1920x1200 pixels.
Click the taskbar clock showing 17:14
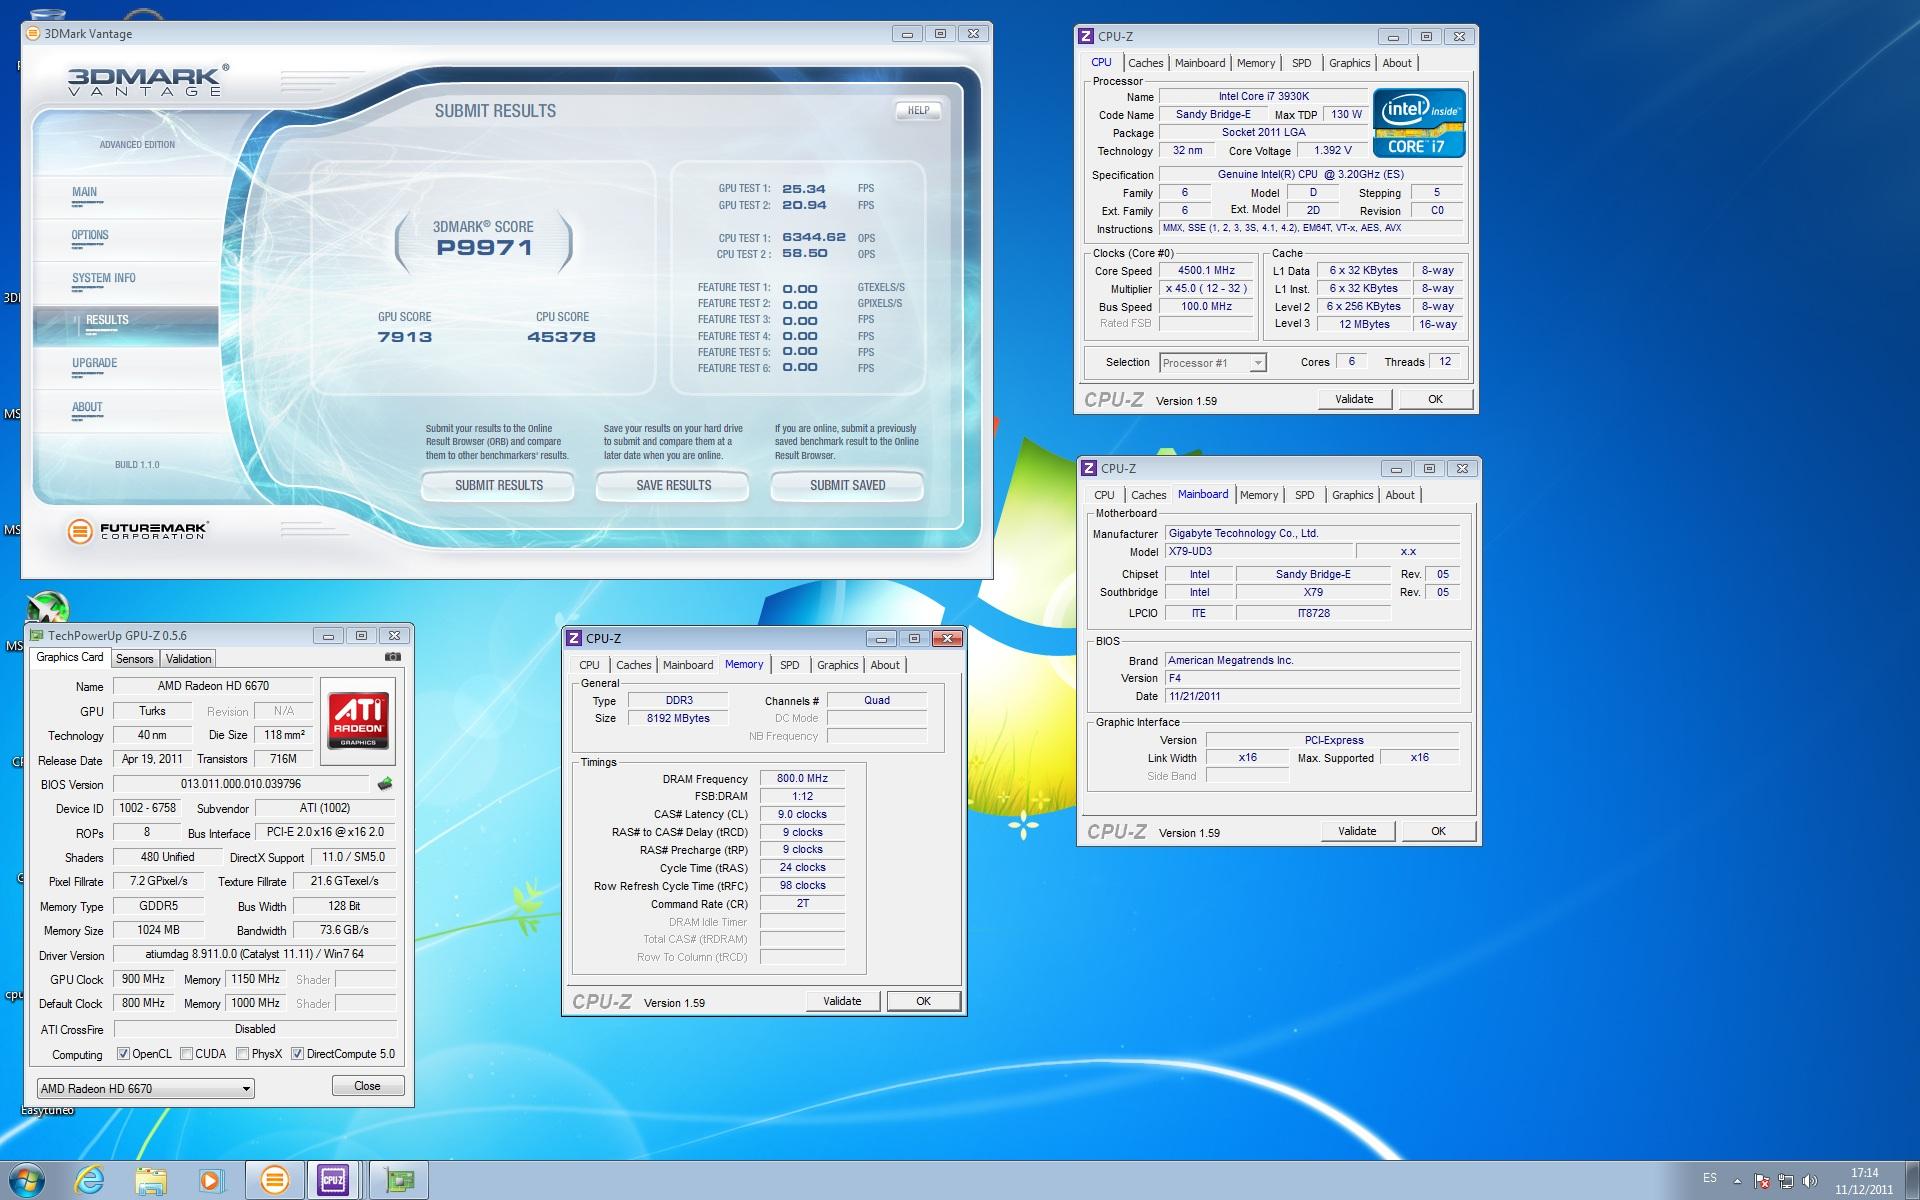click(1864, 1181)
